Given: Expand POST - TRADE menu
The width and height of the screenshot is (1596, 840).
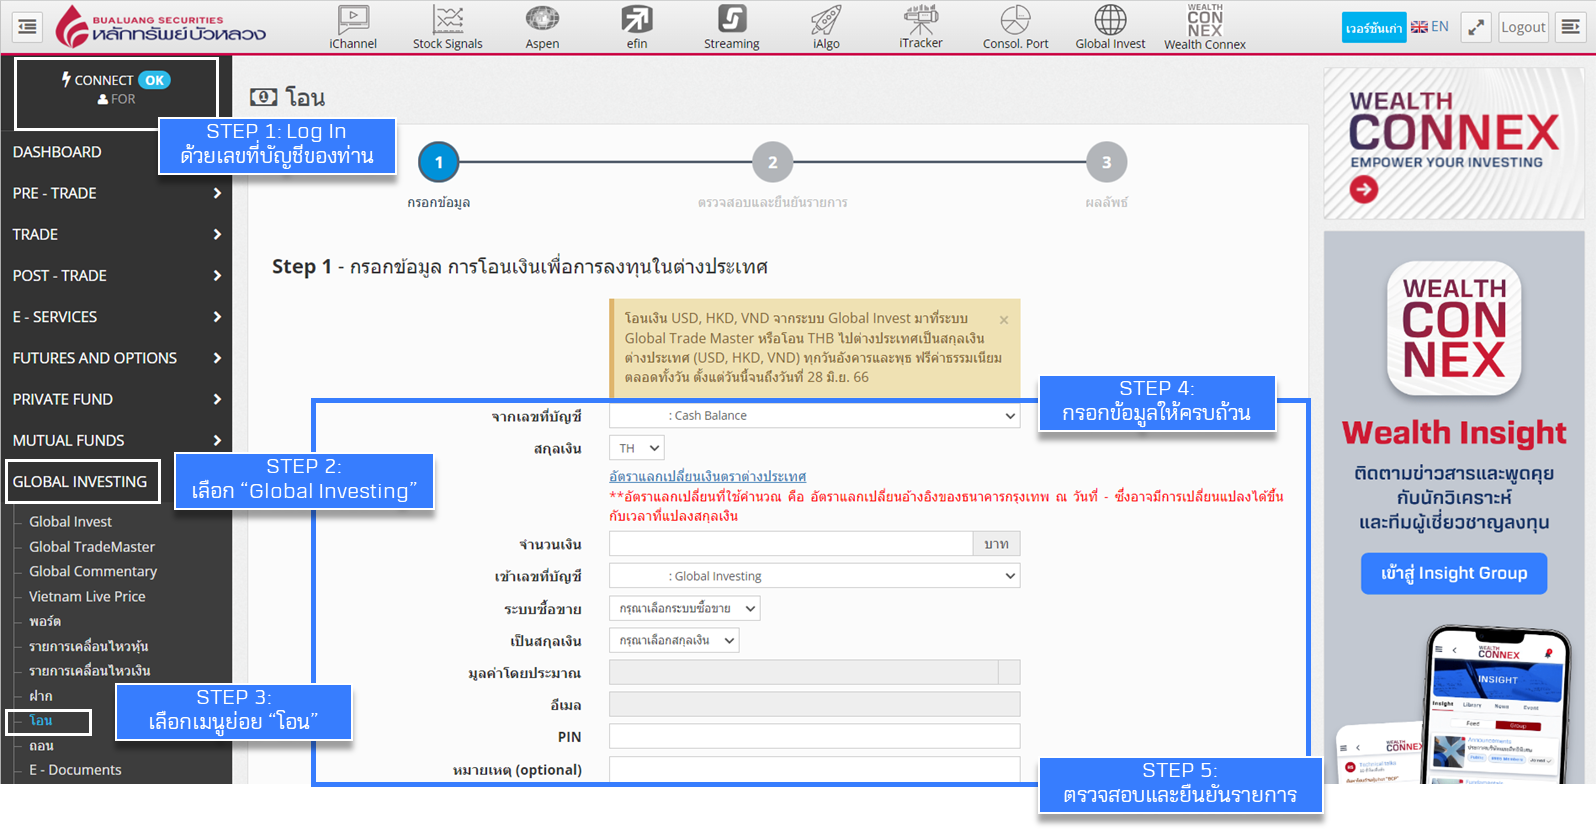Looking at the screenshot, I should tap(116, 275).
